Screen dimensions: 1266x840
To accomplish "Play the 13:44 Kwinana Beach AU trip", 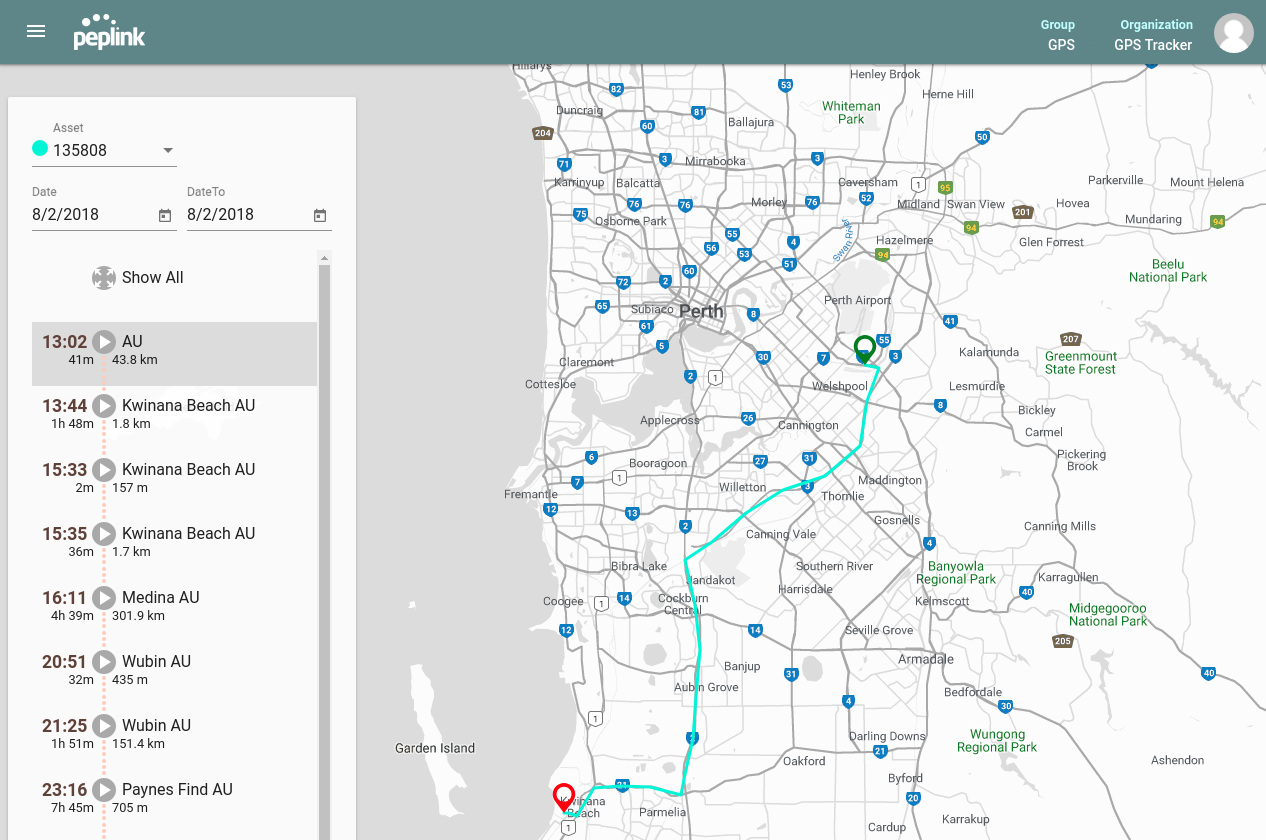I will click(x=105, y=405).
